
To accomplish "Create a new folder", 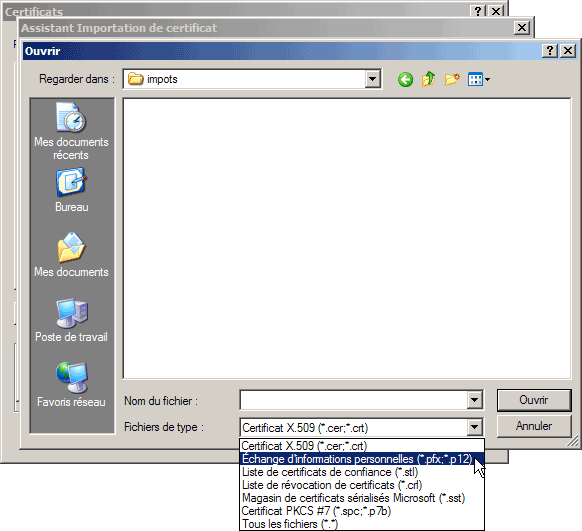I will click(x=452, y=79).
